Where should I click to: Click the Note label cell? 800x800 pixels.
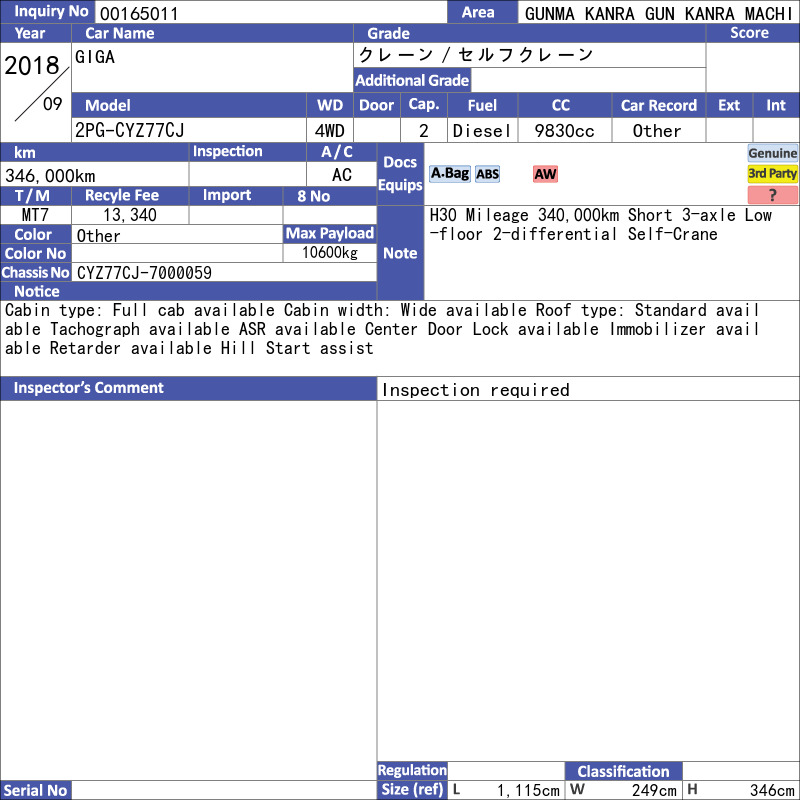pos(400,253)
